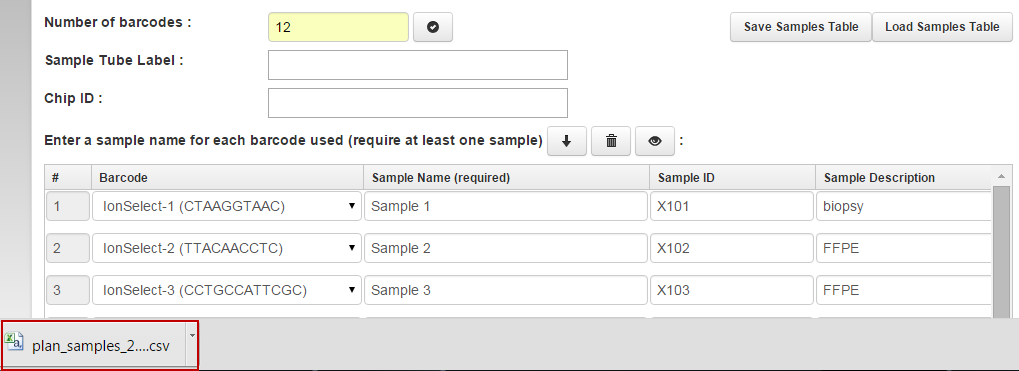Expand the IonSelect-2 barcode dropdown
Screen dimensions: 1019x371
(227, 248)
